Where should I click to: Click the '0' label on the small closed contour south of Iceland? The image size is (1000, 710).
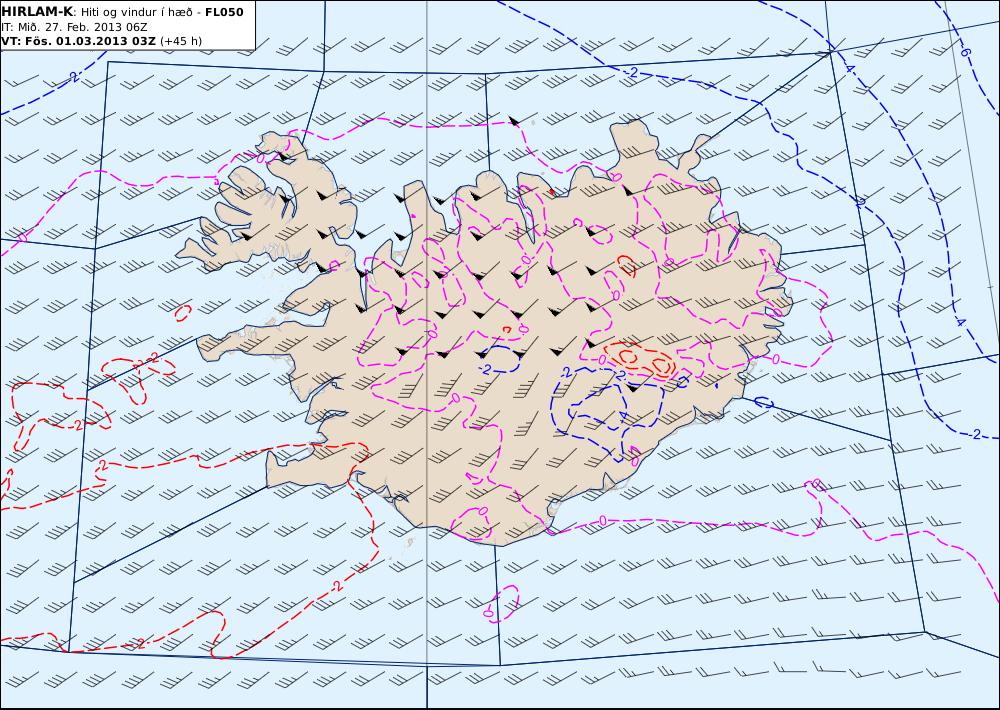pyautogui.click(x=488, y=613)
